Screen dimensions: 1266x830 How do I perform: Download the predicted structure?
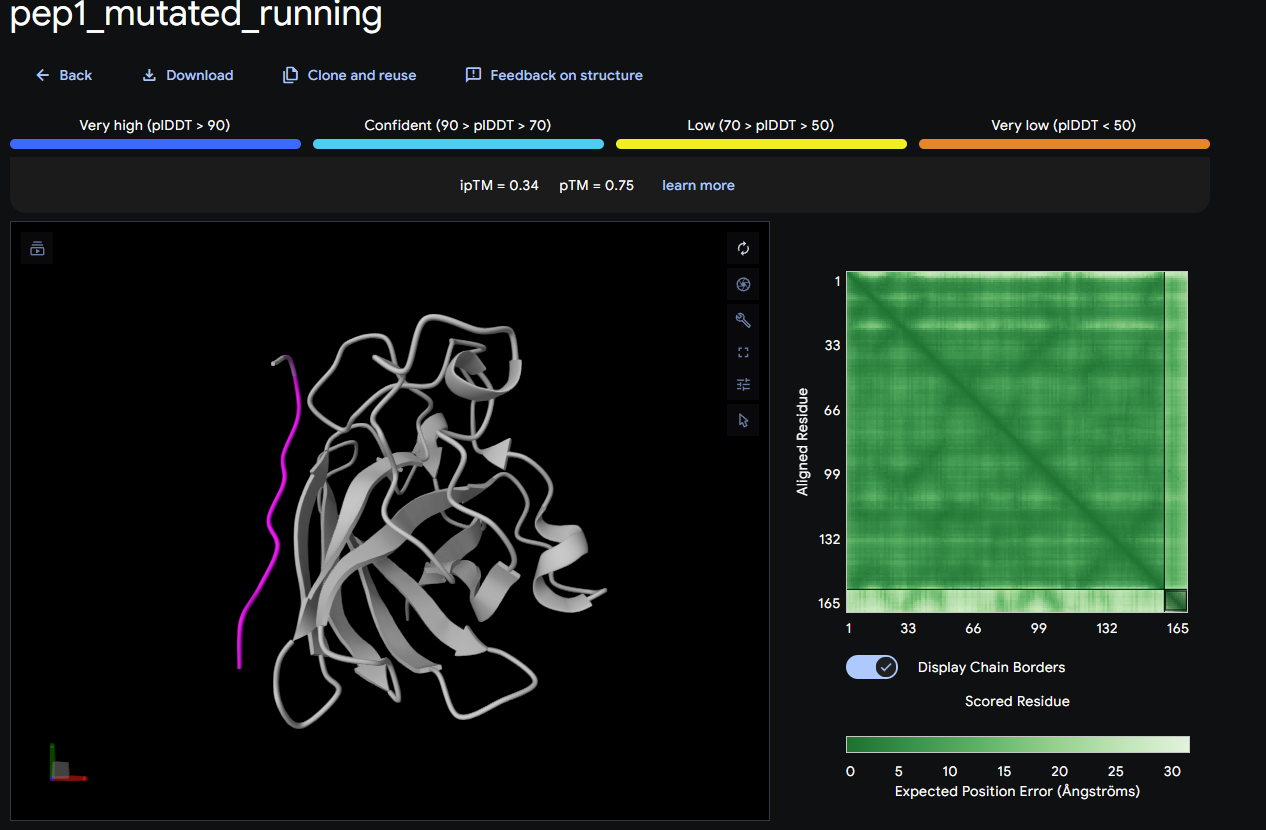[x=187, y=75]
